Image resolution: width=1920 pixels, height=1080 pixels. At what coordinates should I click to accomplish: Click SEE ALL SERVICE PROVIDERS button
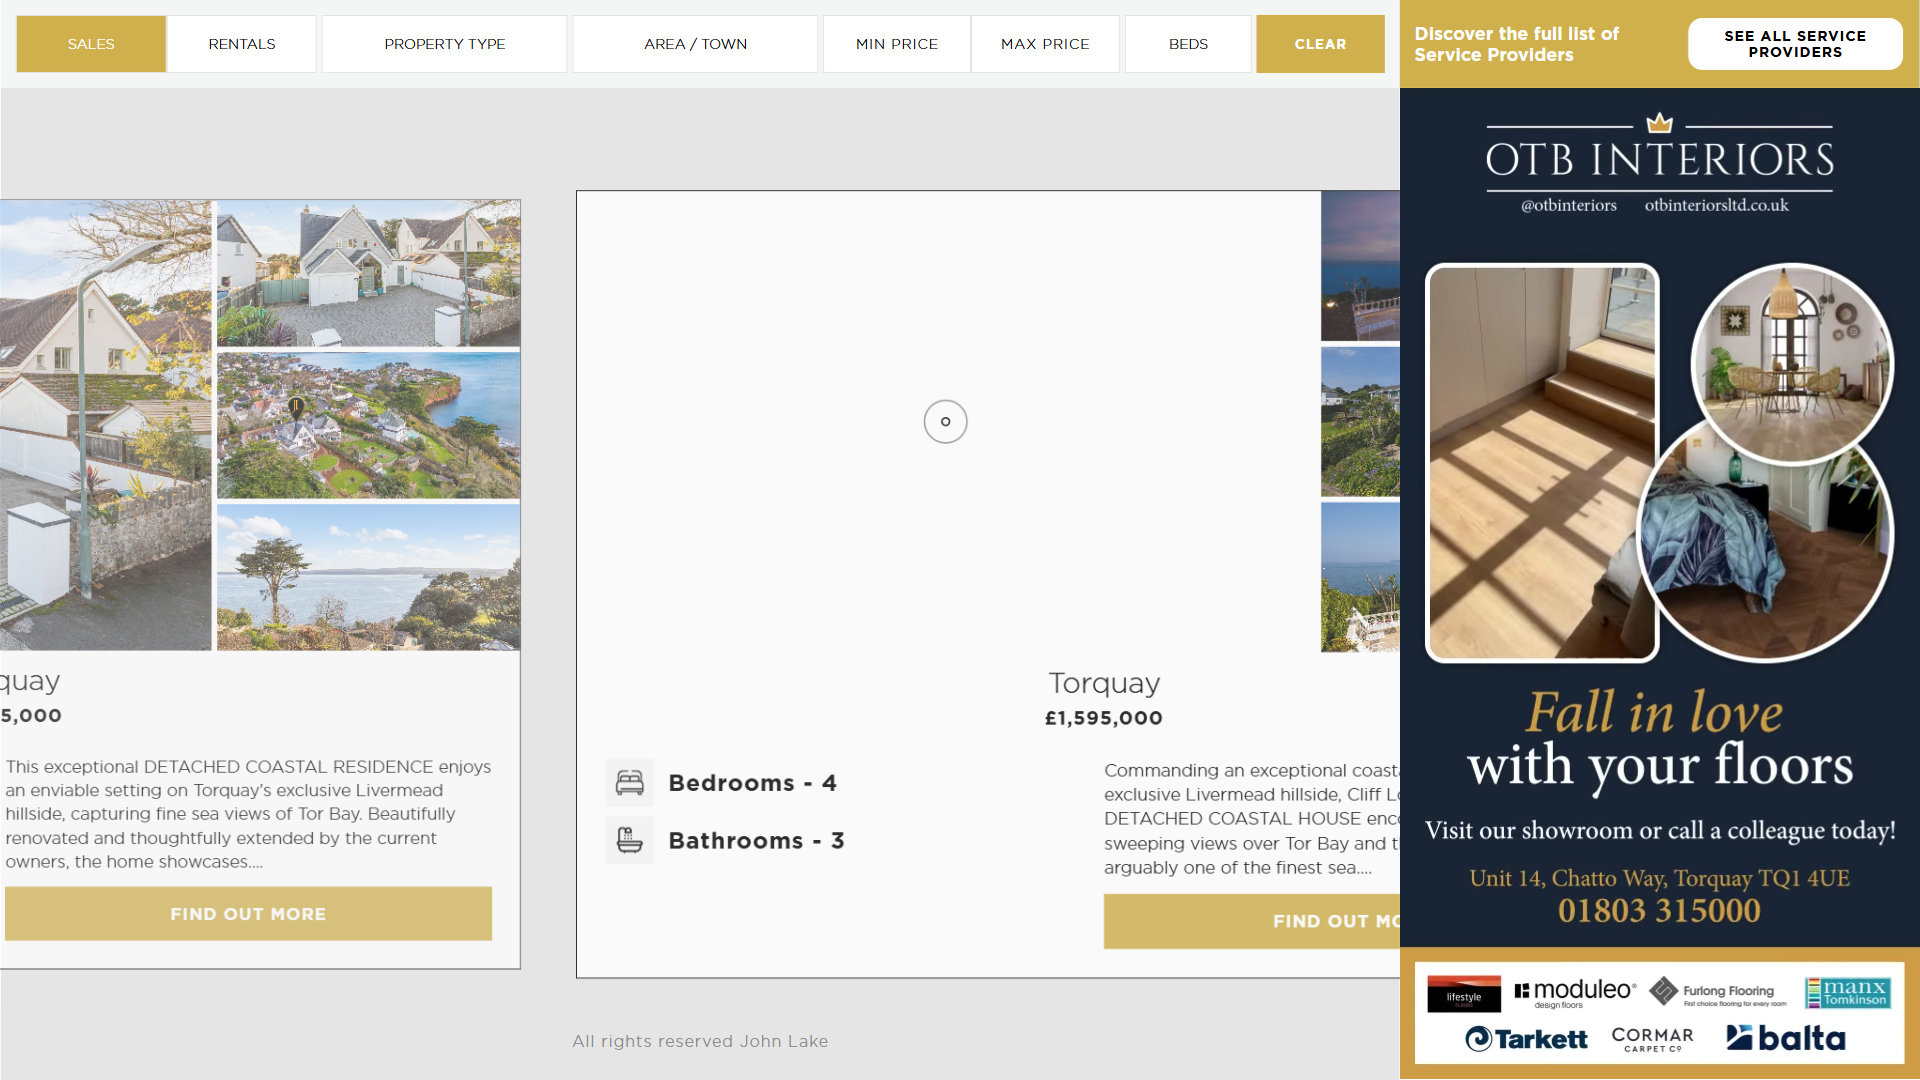(x=1794, y=44)
